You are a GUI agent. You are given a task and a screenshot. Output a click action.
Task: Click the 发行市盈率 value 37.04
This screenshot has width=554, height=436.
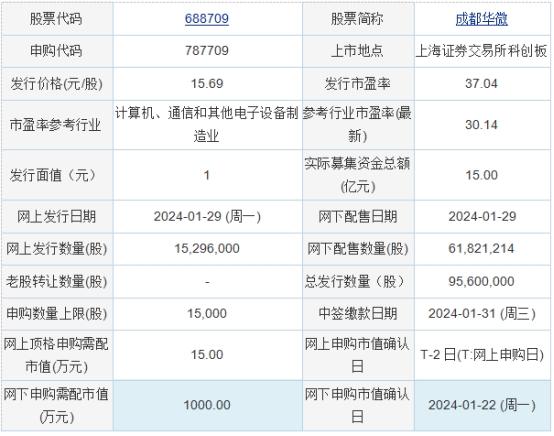click(482, 84)
